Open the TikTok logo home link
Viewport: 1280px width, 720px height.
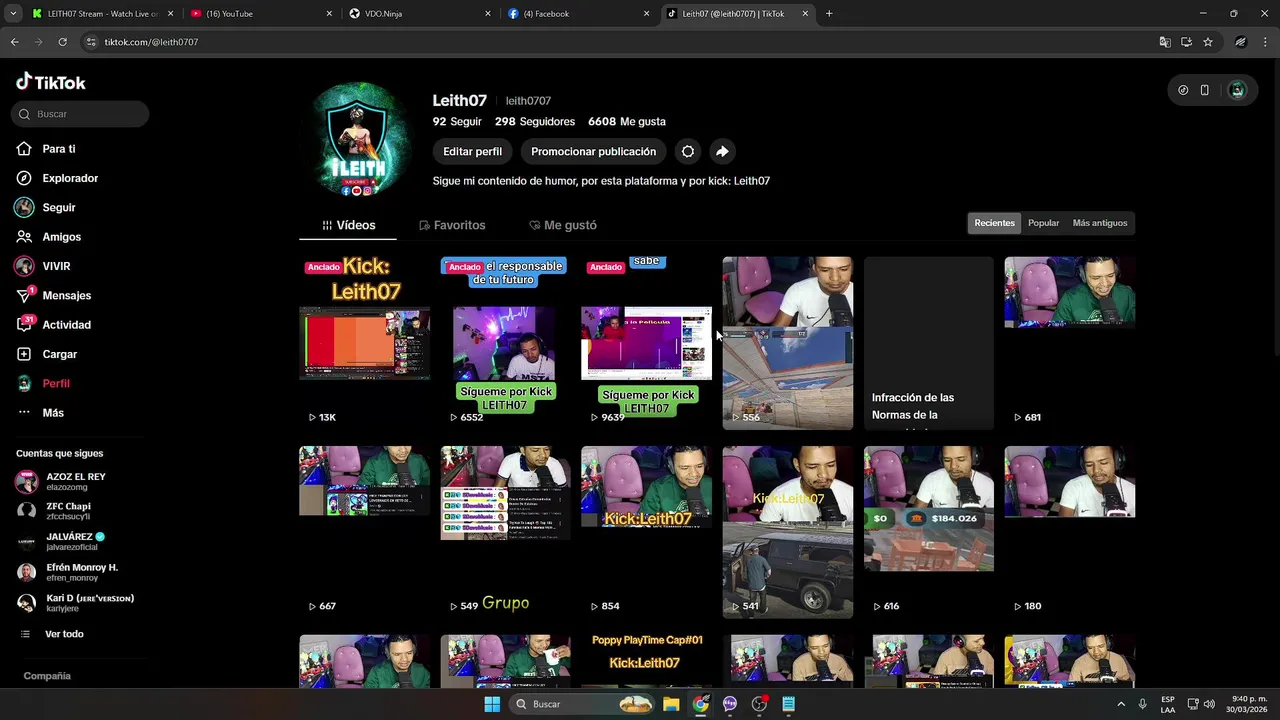tap(51, 82)
